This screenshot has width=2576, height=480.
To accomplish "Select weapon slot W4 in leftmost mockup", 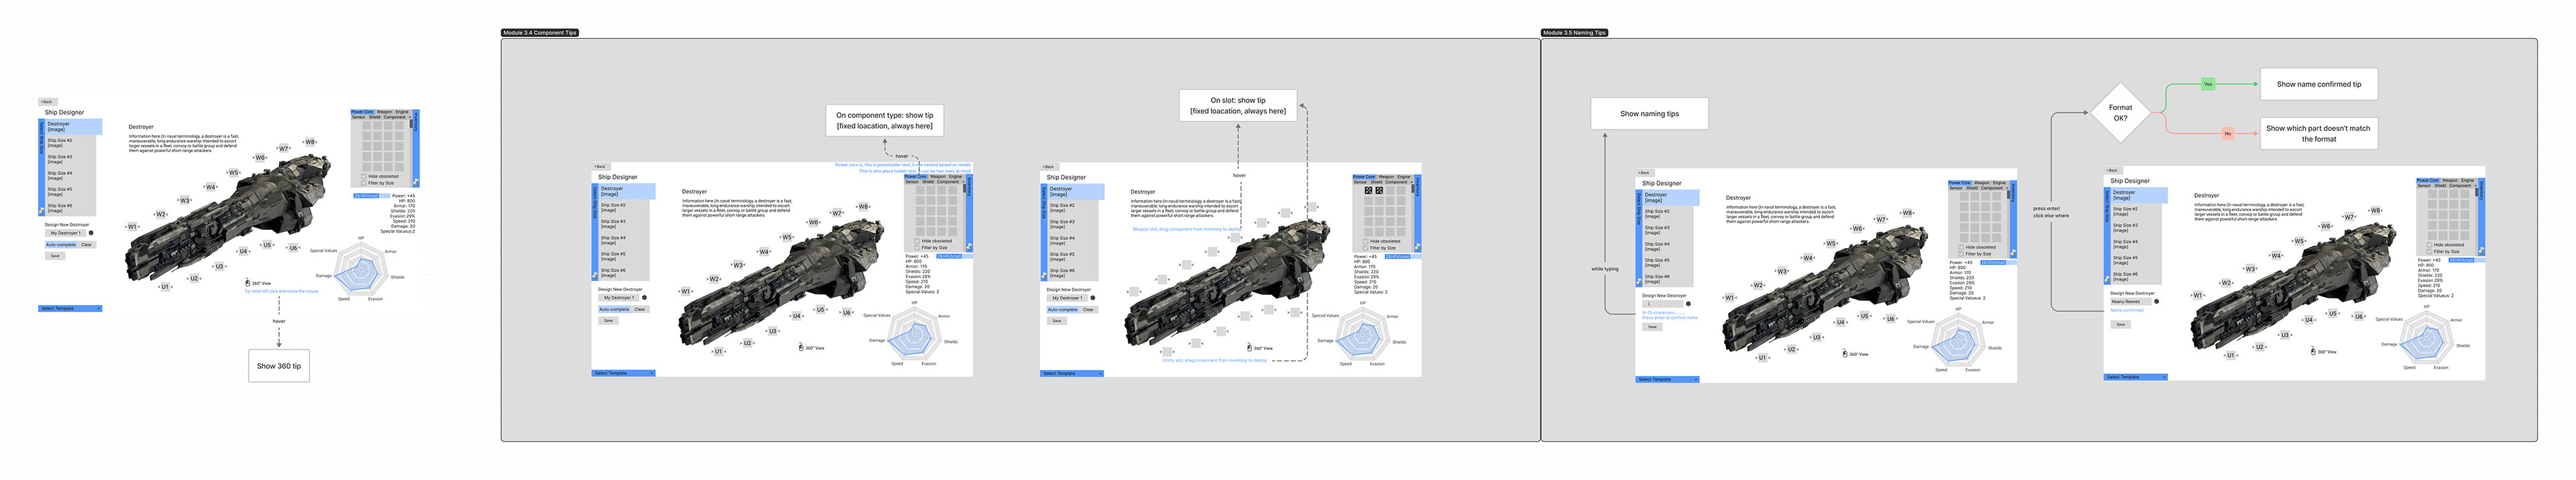I will pyautogui.click(x=211, y=187).
